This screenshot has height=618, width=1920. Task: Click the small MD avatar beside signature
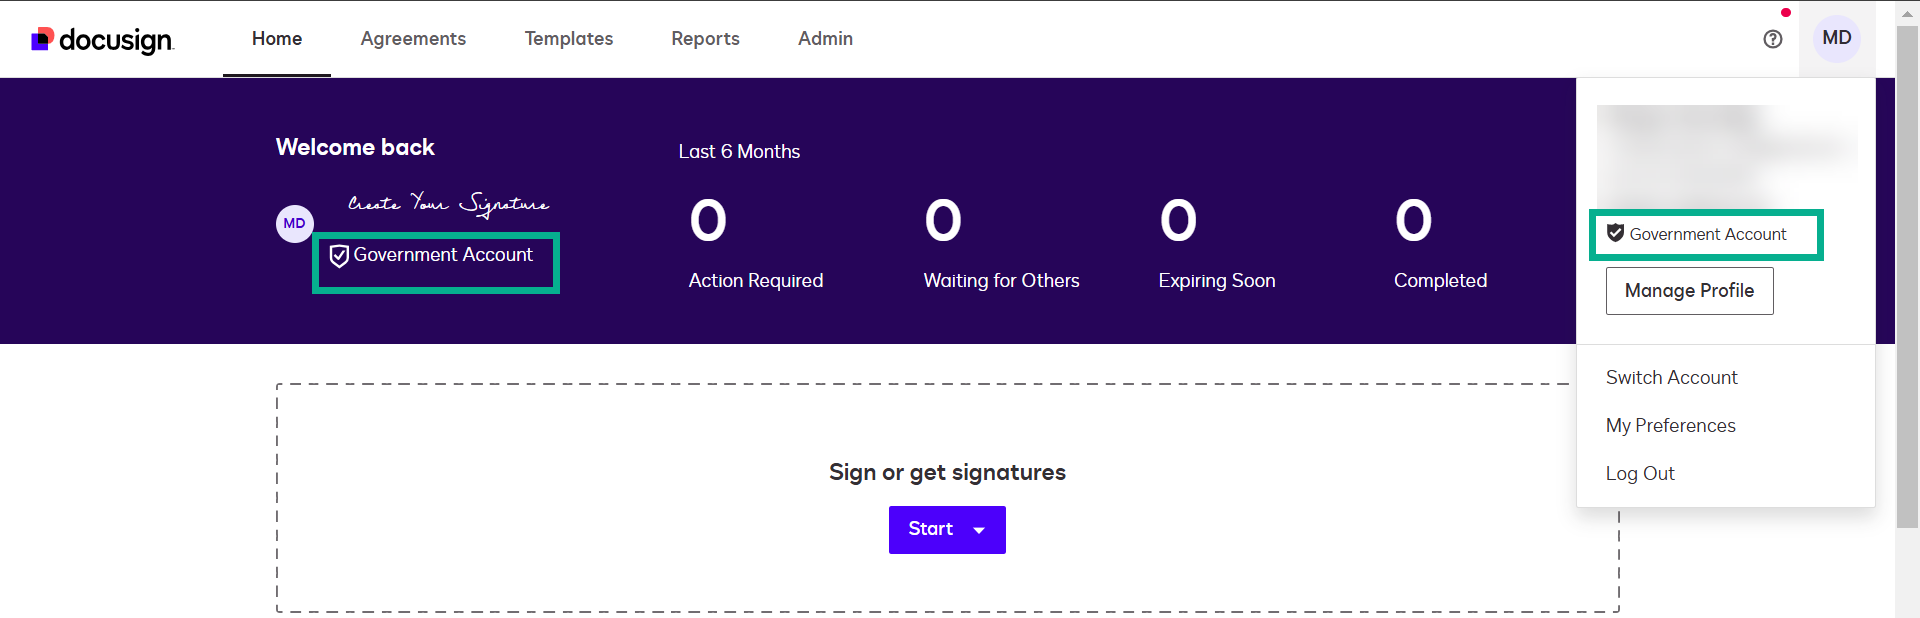pos(294,223)
